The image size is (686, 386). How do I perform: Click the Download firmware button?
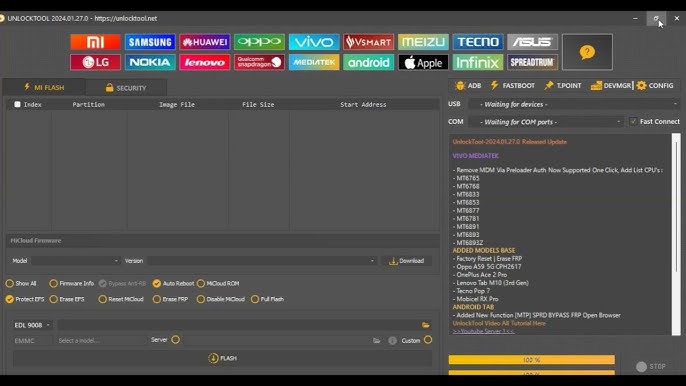[407, 261]
